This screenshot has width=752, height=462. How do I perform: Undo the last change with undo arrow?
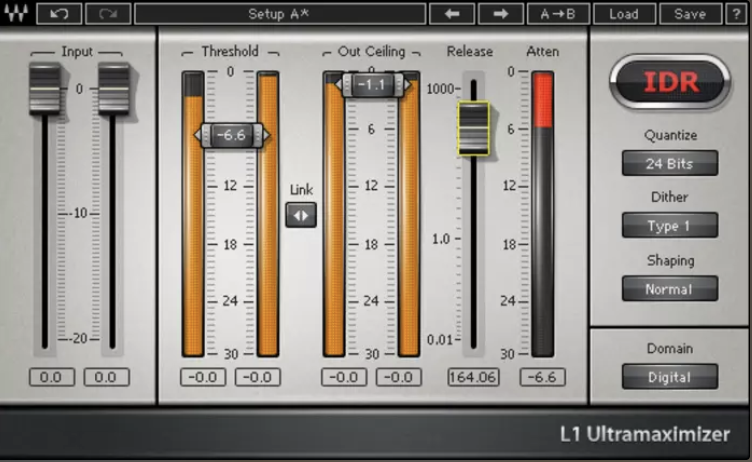click(59, 13)
